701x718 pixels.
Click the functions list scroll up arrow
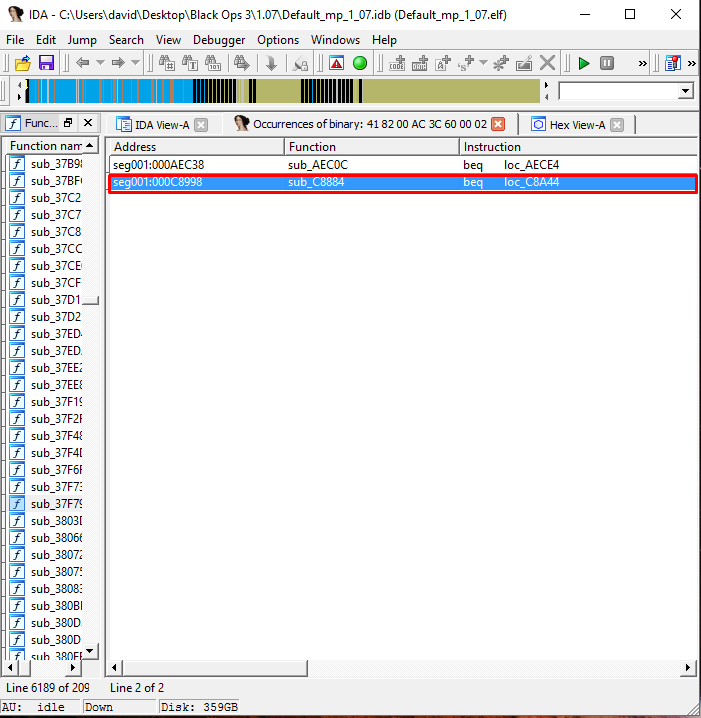90,146
